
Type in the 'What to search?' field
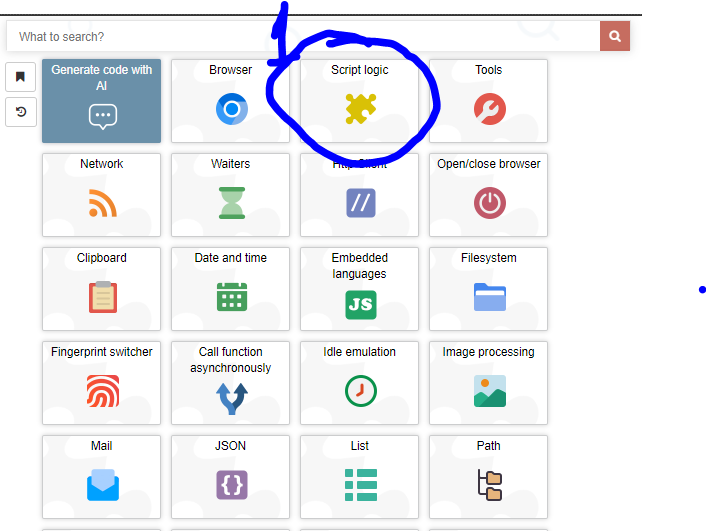300,37
